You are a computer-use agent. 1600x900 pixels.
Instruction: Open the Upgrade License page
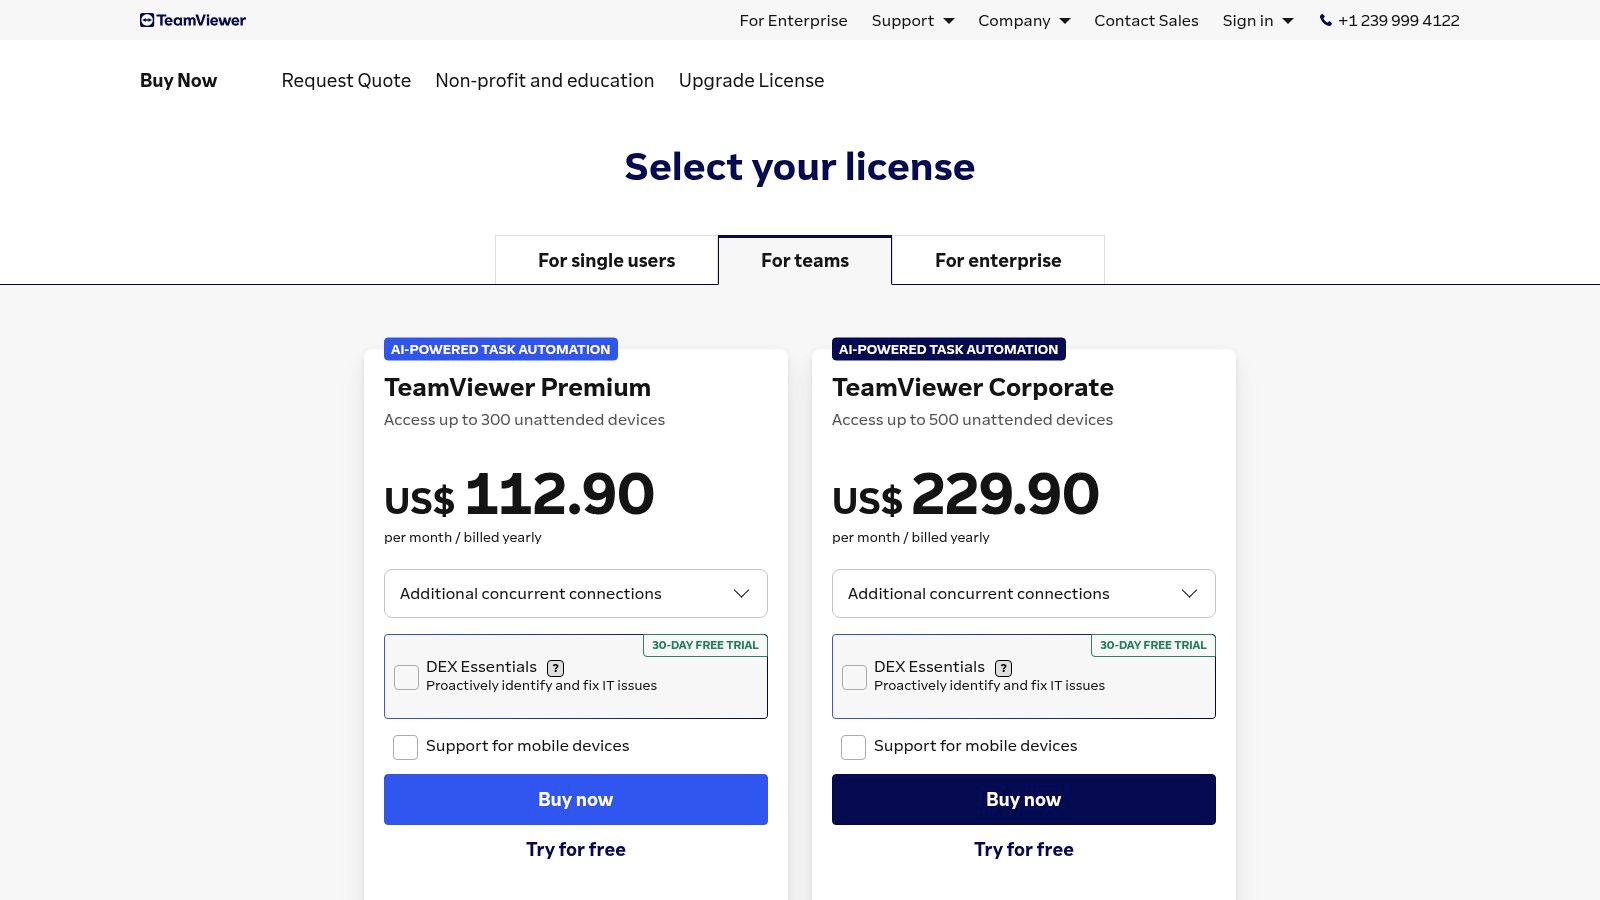click(x=751, y=81)
